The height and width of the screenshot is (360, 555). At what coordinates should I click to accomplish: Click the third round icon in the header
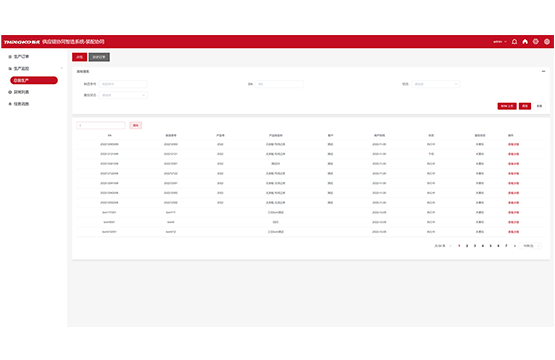(x=536, y=41)
